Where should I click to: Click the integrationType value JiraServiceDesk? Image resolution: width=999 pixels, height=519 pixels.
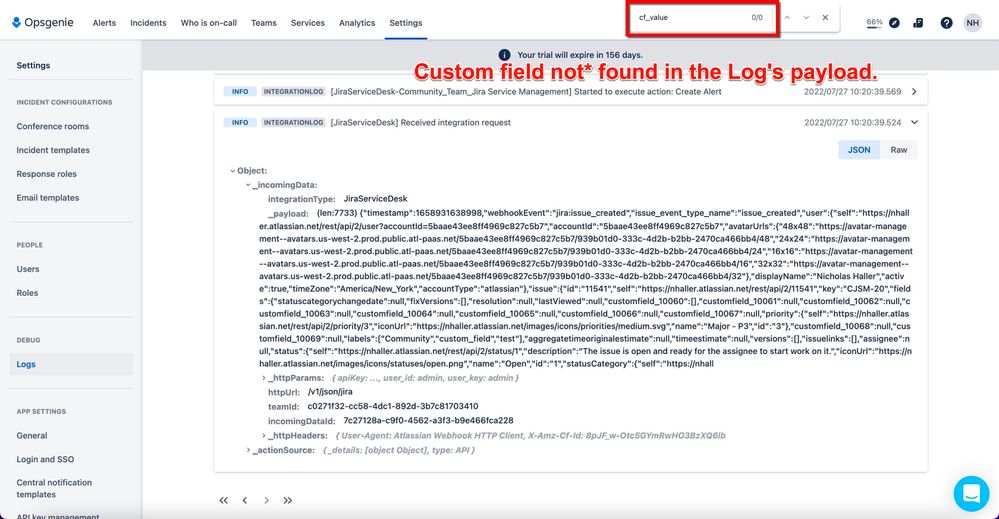pyautogui.click(x=375, y=199)
